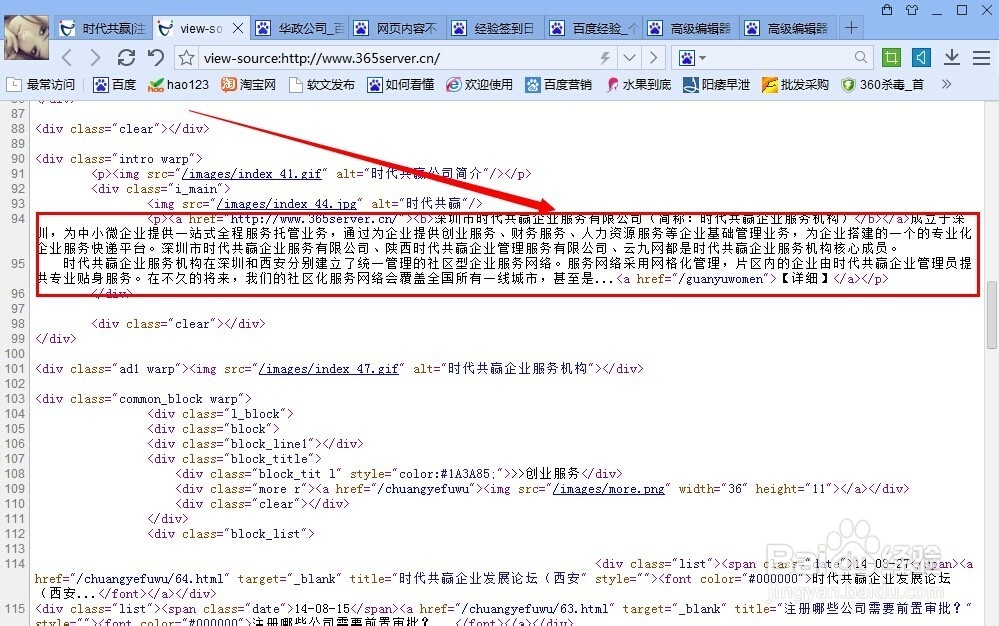
Task: Click the green screenshot crop icon
Action: coord(891,57)
